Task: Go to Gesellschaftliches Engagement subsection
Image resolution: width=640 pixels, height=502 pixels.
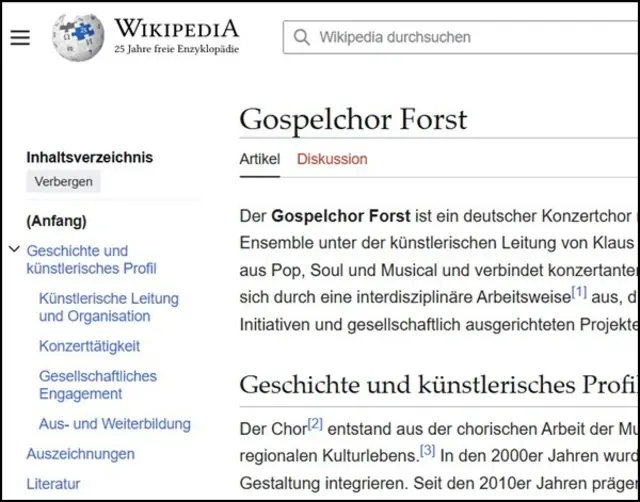Action: (98, 385)
